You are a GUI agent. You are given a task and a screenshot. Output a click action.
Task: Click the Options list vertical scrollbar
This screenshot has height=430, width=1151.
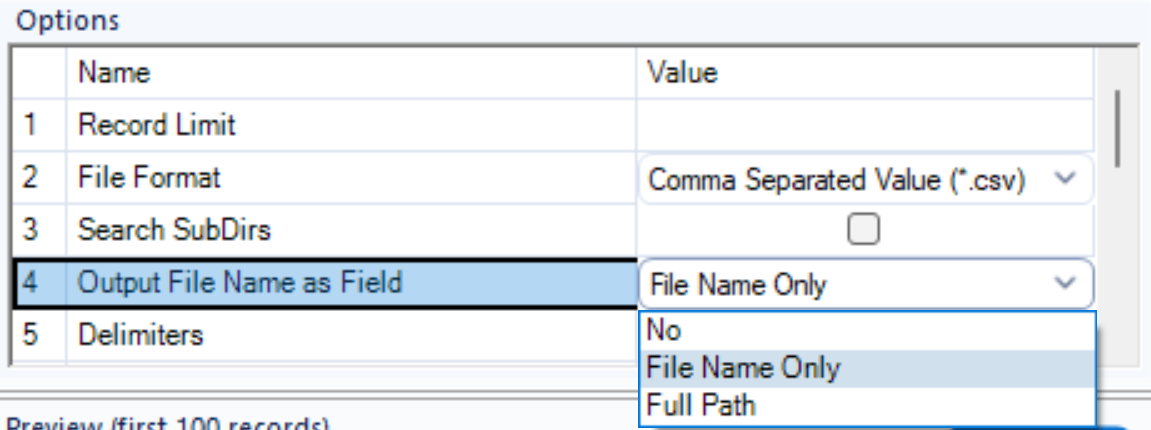[1118, 205]
